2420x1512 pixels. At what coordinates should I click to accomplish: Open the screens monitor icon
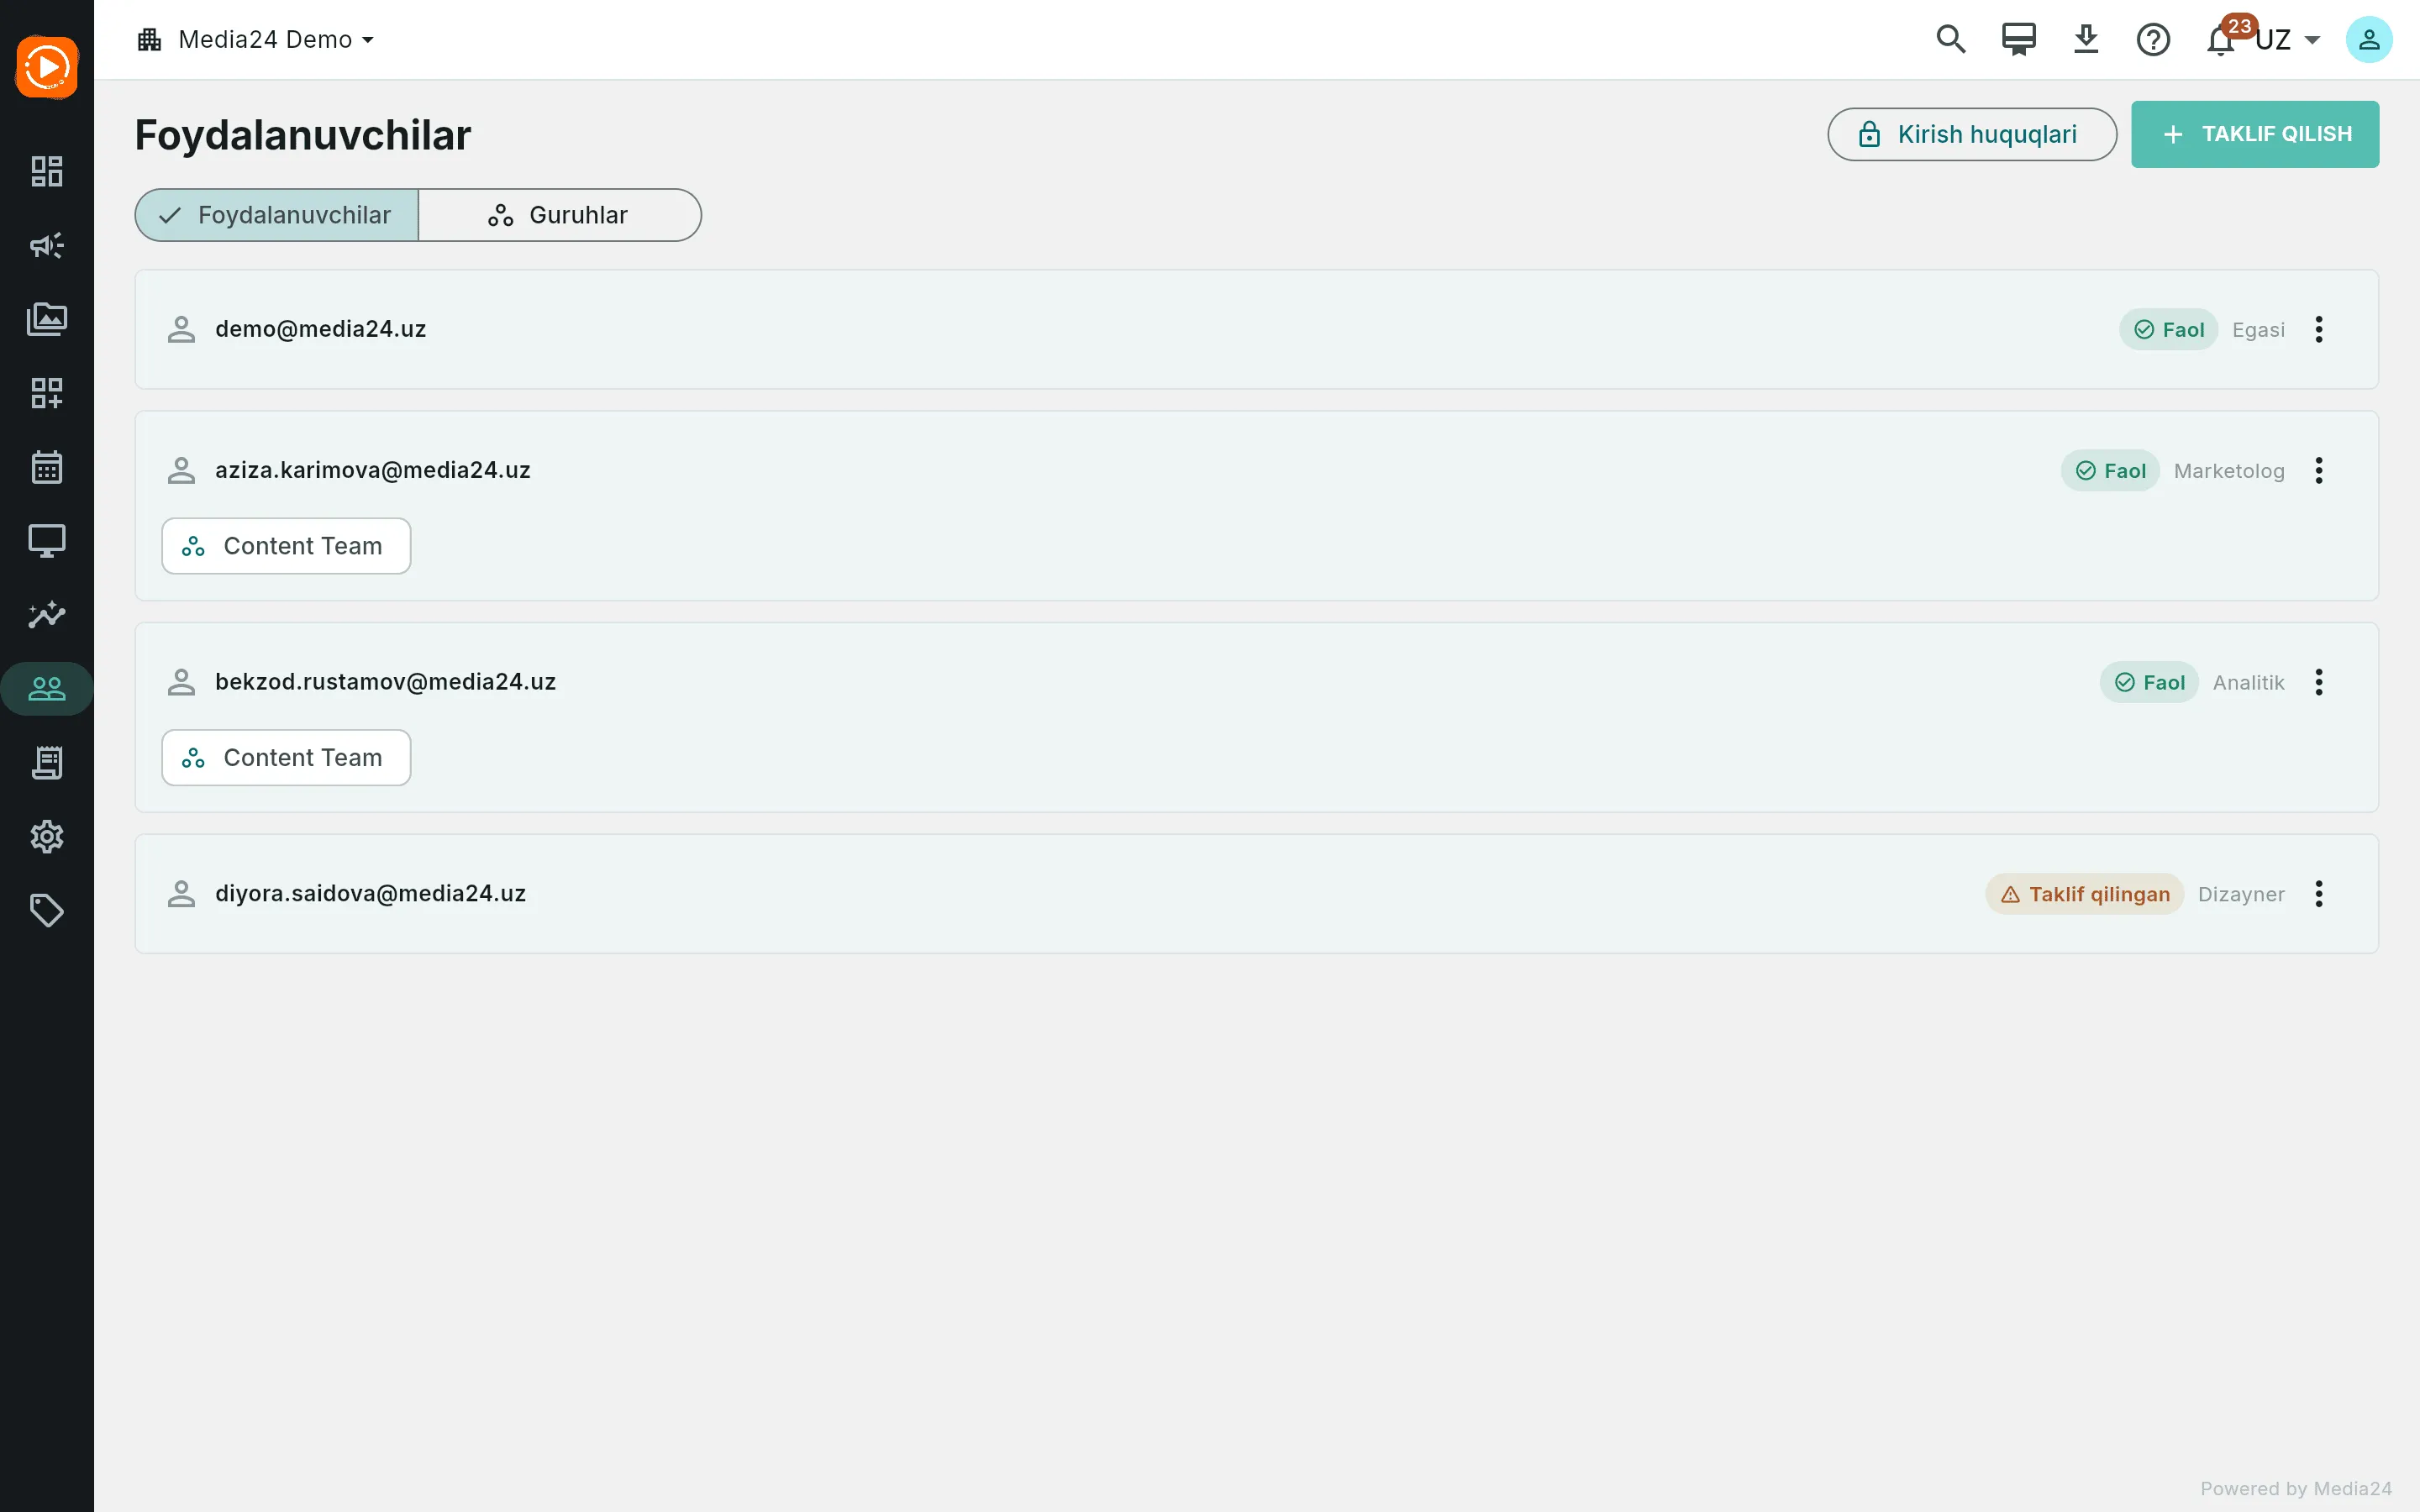[47, 541]
